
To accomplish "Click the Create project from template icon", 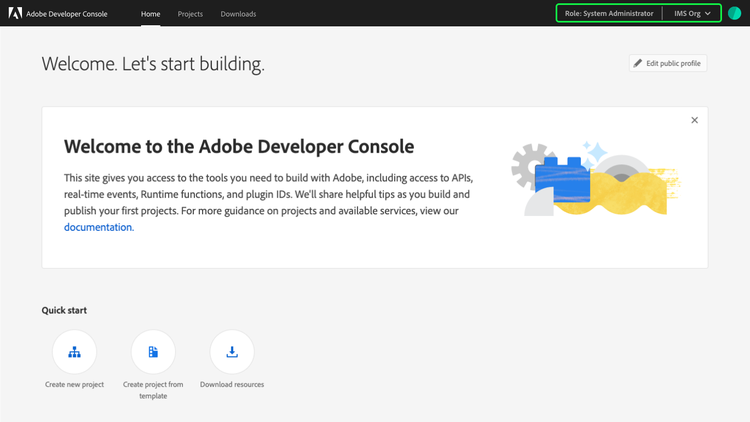I will tap(153, 352).
